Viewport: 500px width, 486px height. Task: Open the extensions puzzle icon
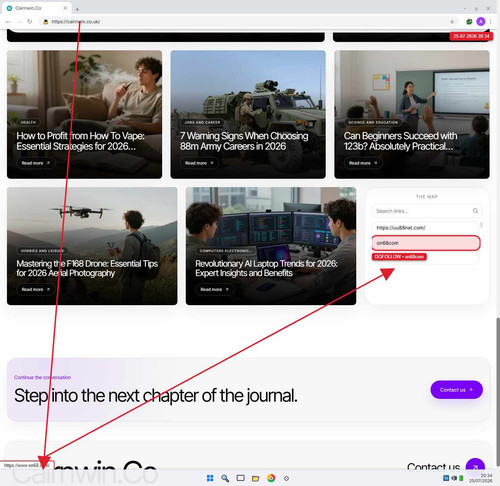tap(469, 22)
